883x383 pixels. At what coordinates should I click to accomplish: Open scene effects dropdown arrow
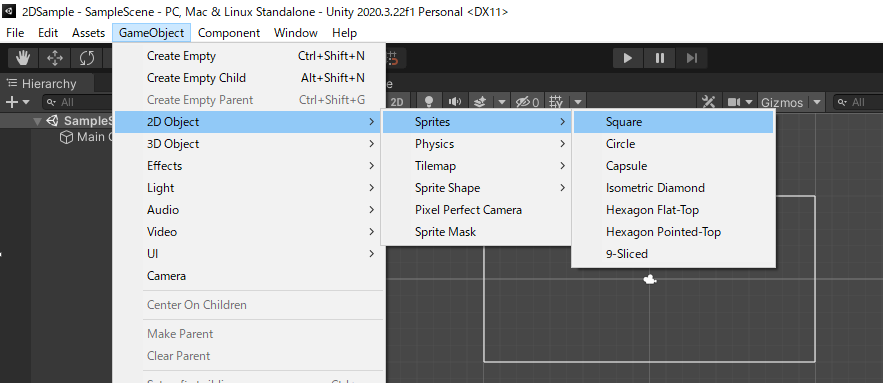(502, 102)
